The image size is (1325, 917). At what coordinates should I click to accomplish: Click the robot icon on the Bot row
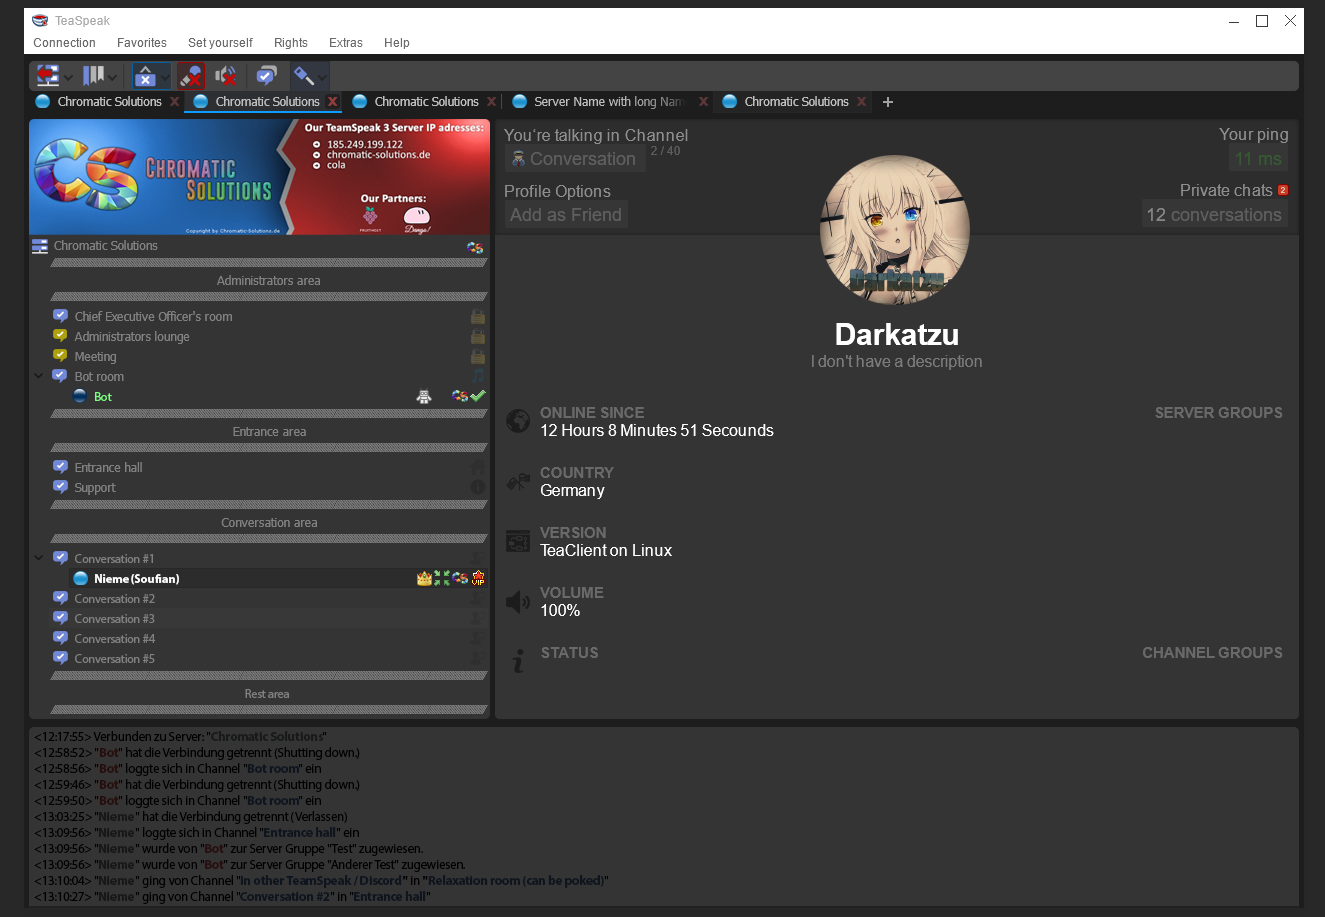coord(424,397)
